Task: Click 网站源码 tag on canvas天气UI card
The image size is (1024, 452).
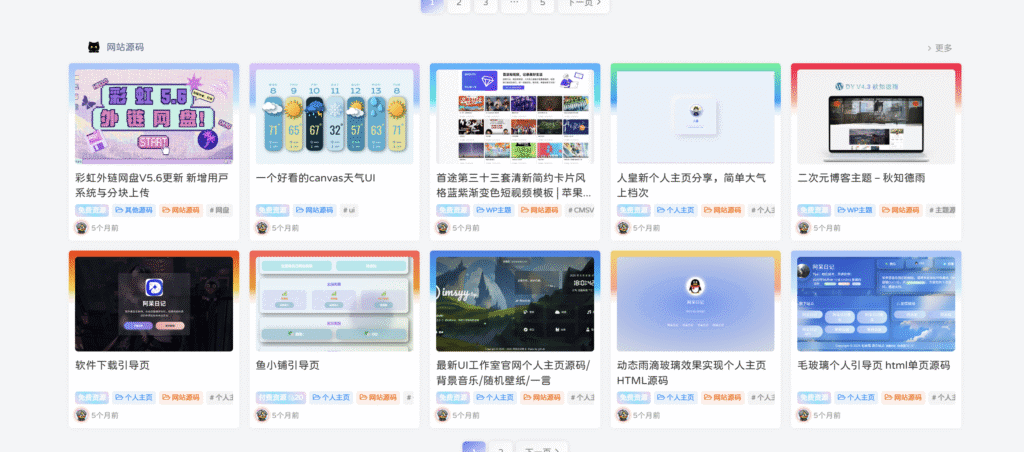Action: (x=314, y=210)
